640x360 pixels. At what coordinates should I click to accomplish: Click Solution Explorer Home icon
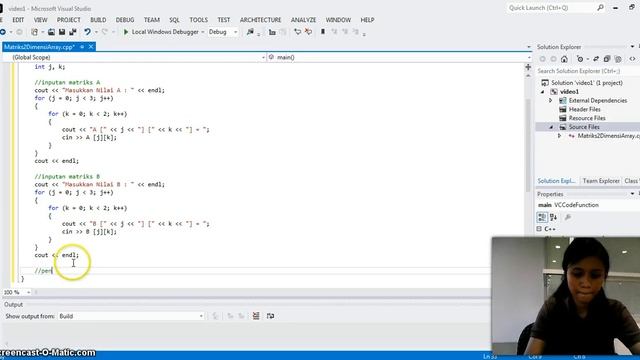tap(564, 59)
